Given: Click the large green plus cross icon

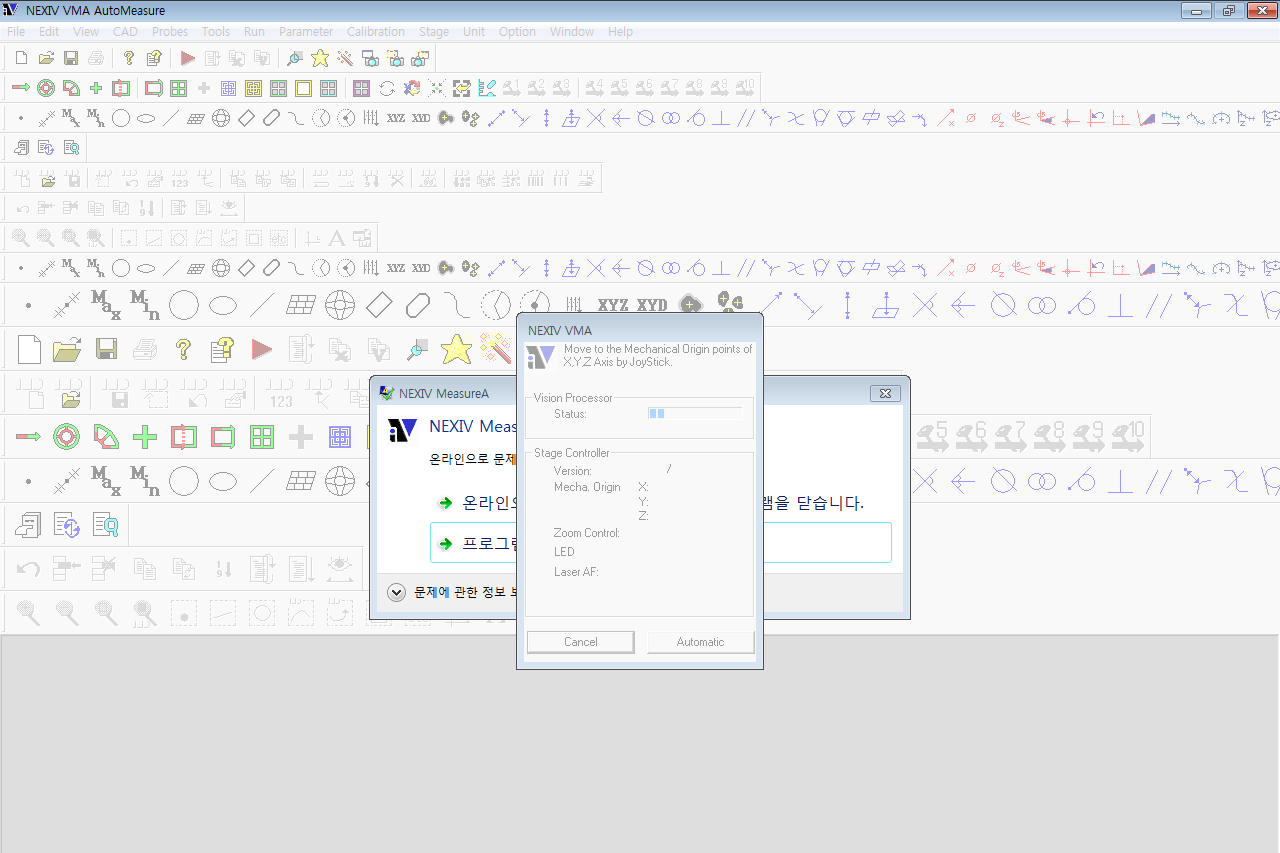Looking at the screenshot, I should pos(145,437).
